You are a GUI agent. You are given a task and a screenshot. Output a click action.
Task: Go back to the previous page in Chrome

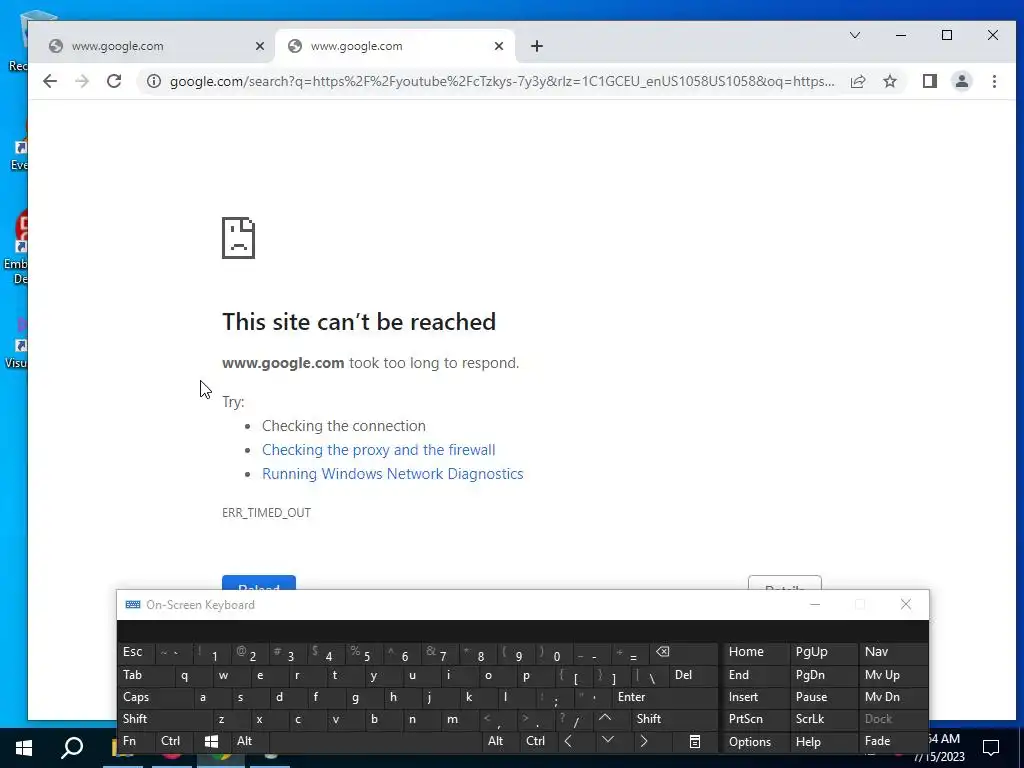click(50, 81)
